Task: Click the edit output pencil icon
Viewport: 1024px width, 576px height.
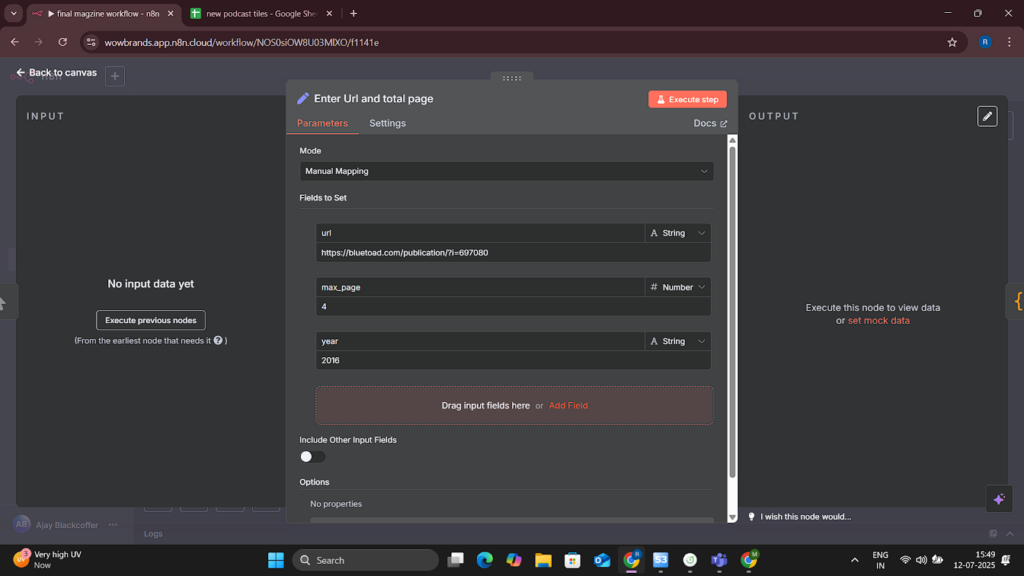Action: point(987,116)
